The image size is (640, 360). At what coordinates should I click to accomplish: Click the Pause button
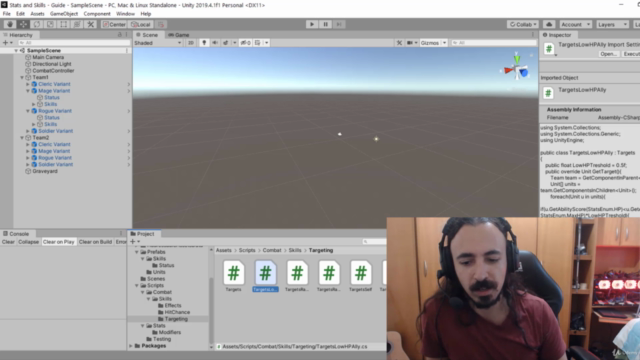click(x=325, y=24)
